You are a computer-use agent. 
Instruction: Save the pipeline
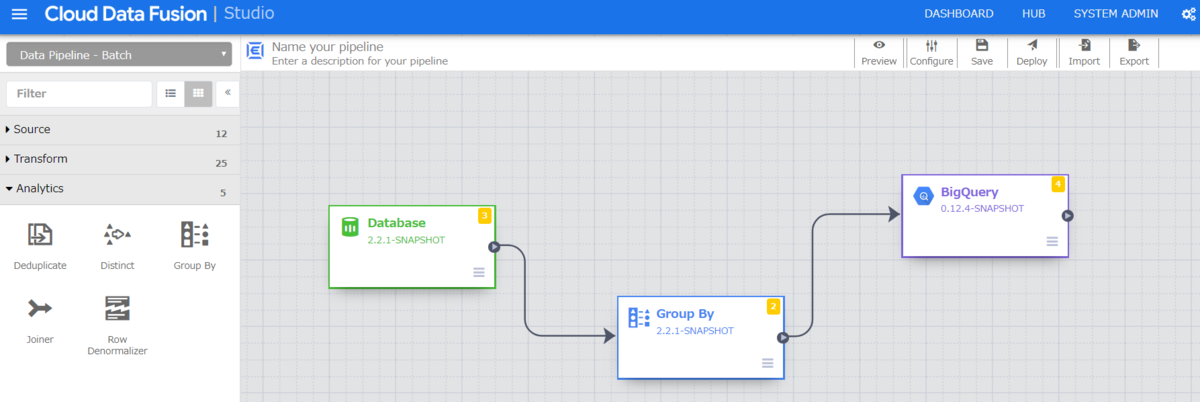click(982, 53)
